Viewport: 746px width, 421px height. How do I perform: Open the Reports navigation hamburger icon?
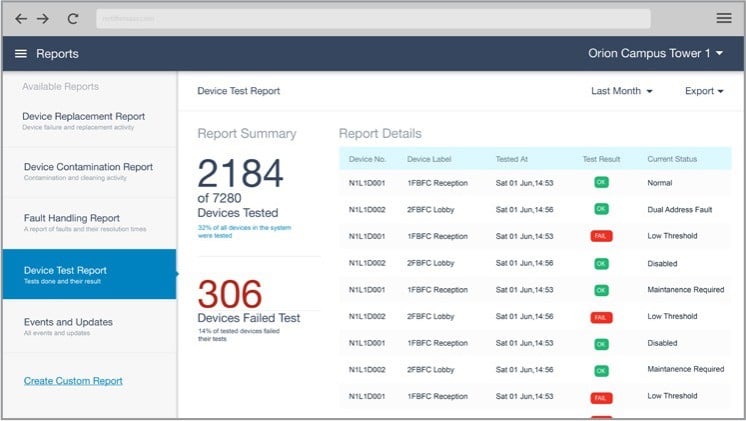coord(20,54)
